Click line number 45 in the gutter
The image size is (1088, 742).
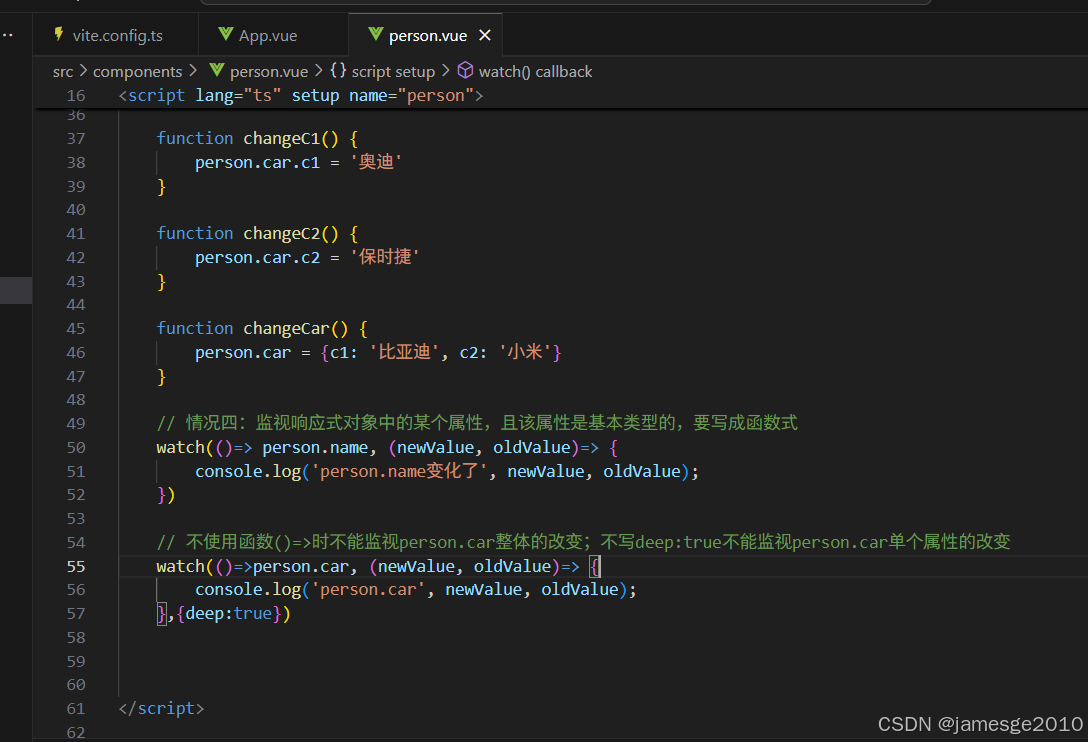[76, 328]
